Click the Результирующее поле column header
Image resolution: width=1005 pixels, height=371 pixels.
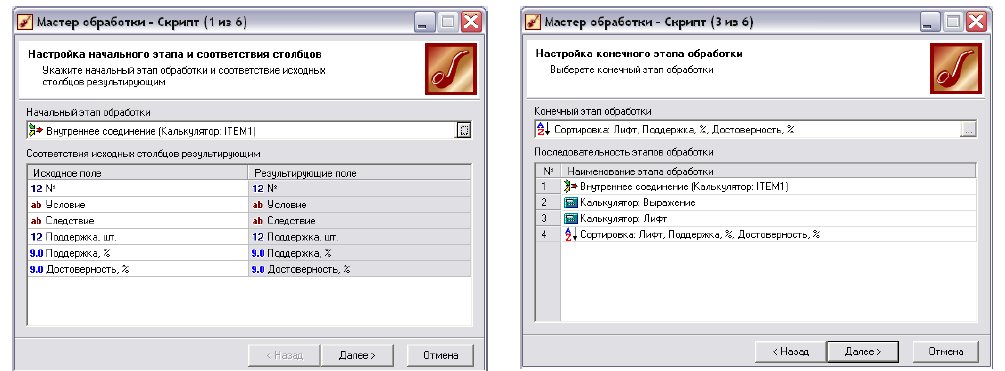[360, 173]
